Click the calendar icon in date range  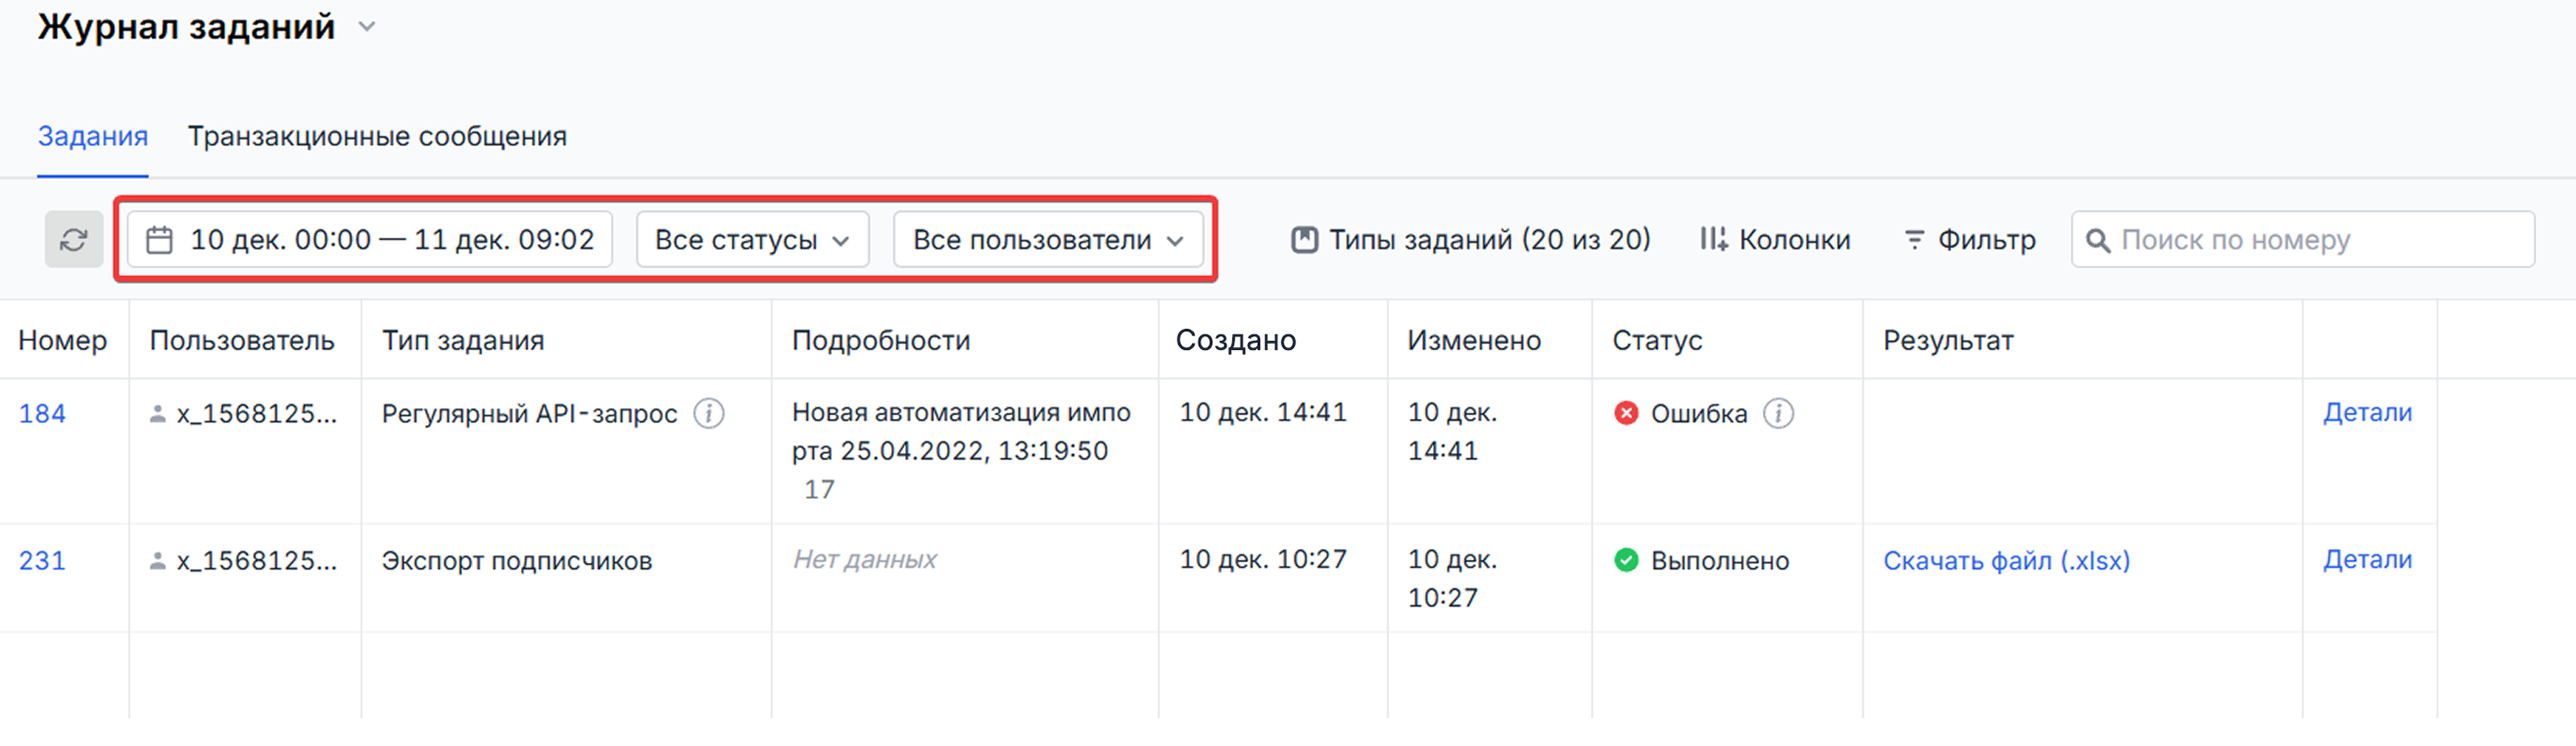[160, 240]
